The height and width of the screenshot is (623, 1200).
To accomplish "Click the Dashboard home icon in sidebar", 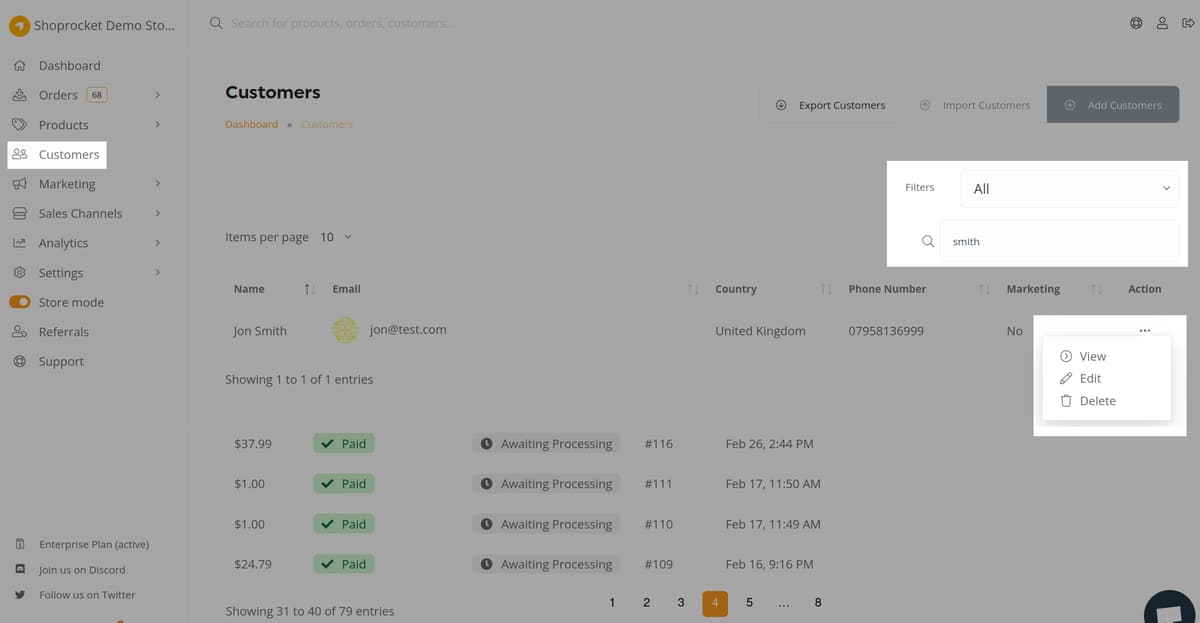I will (19, 66).
